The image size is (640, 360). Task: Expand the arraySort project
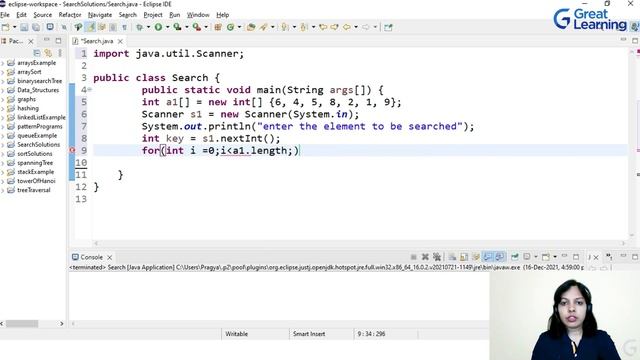click(3, 72)
